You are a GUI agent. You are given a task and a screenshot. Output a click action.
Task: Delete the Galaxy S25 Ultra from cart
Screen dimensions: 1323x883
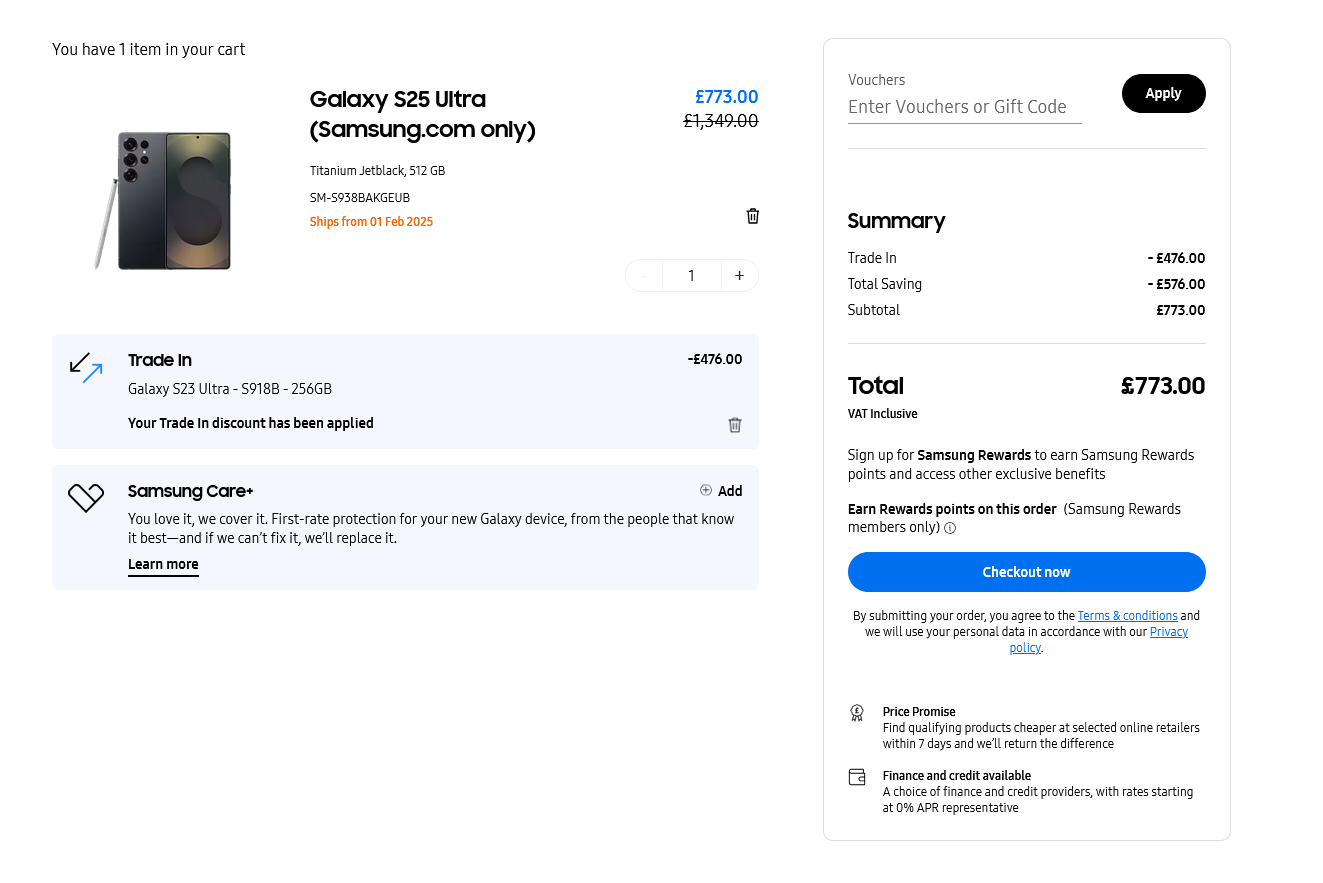[x=753, y=216]
